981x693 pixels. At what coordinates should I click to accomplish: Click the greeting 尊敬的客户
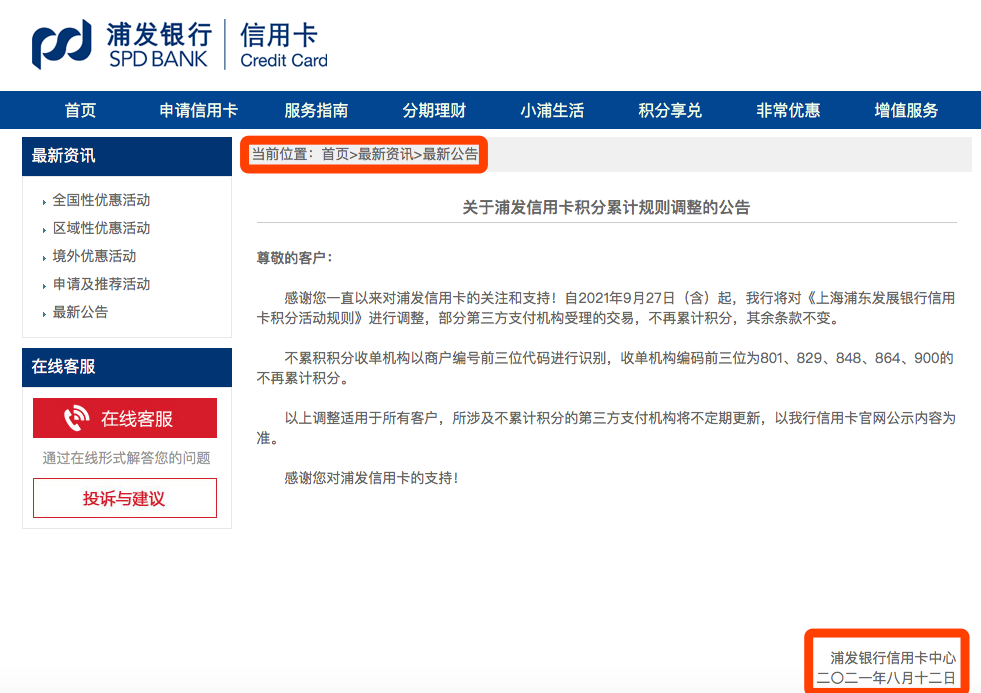pyautogui.click(x=294, y=258)
